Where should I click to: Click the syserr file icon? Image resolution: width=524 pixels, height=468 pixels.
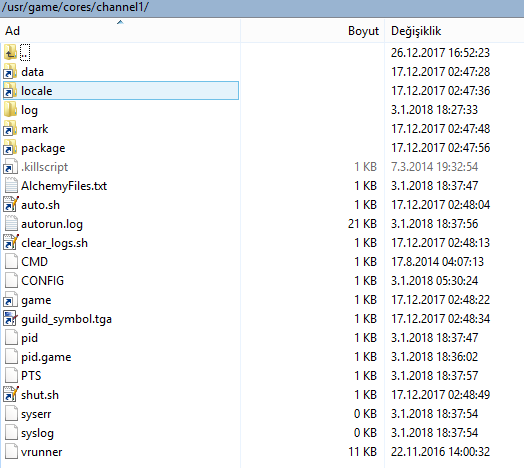pos(11,414)
